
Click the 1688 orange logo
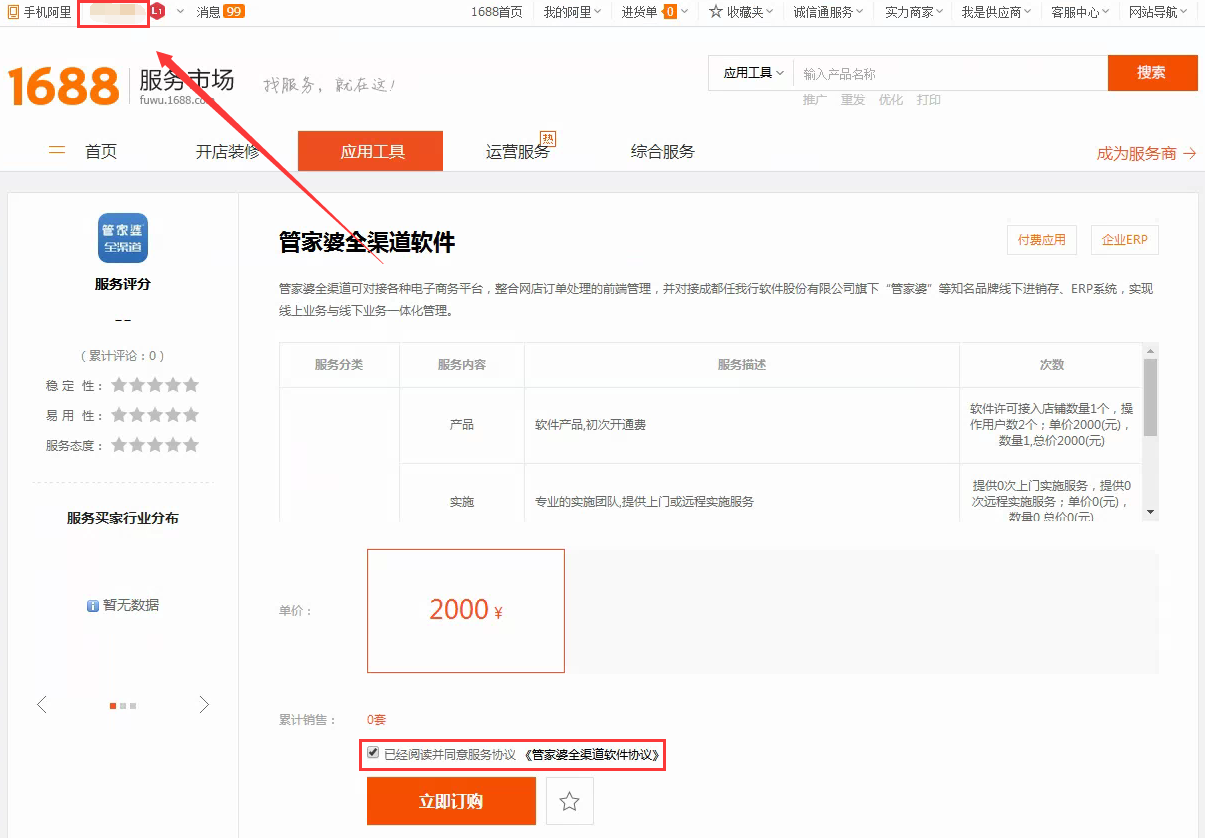pos(63,86)
